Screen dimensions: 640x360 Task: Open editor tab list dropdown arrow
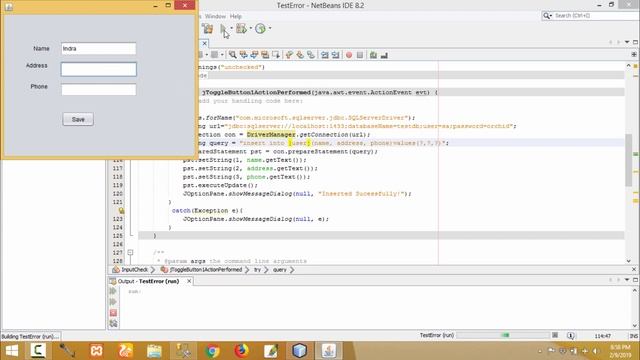click(x=627, y=42)
